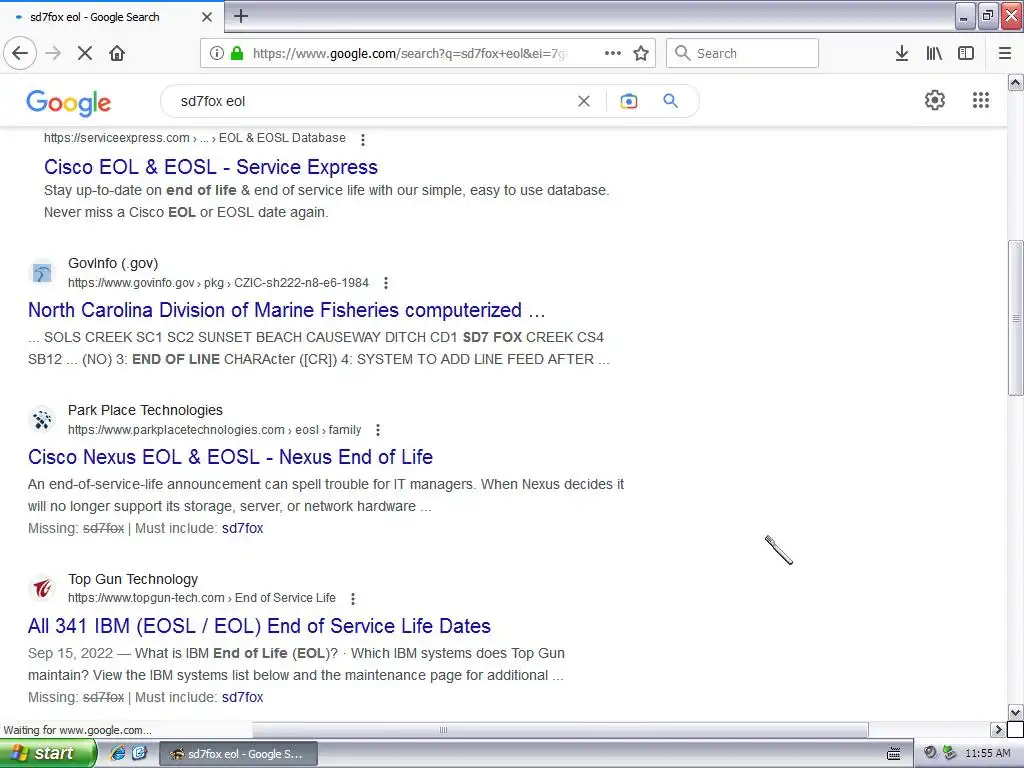The width and height of the screenshot is (1024, 768).
Task: Launch Internet Explorer from quick launch
Action: pos(118,754)
